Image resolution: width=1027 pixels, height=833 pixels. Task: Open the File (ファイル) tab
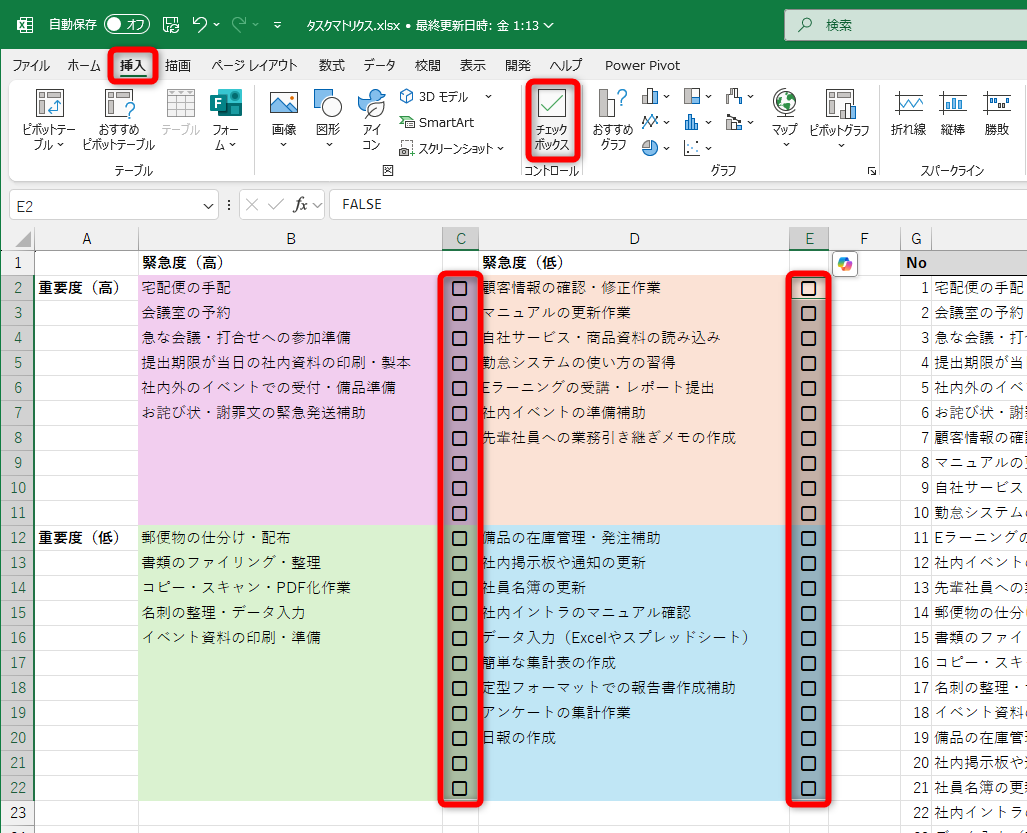(31, 65)
